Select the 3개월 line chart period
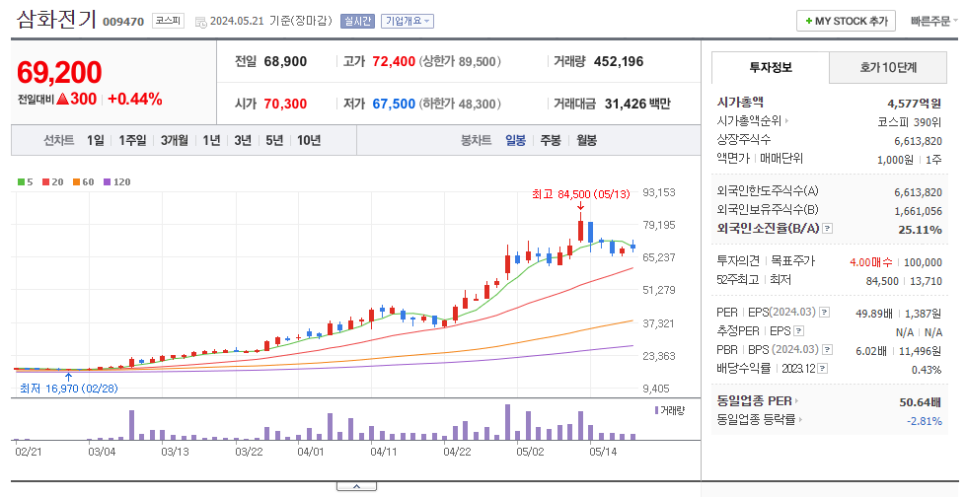The width and height of the screenshot is (966, 497). pos(174,140)
